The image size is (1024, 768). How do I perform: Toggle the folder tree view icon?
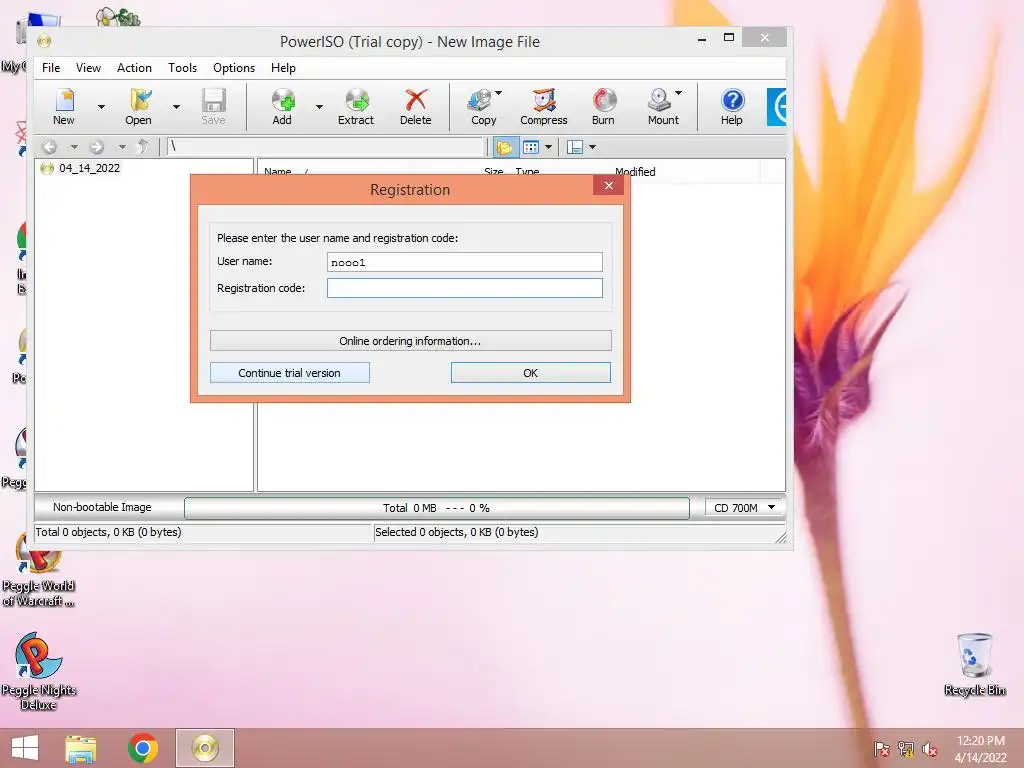[x=505, y=148]
